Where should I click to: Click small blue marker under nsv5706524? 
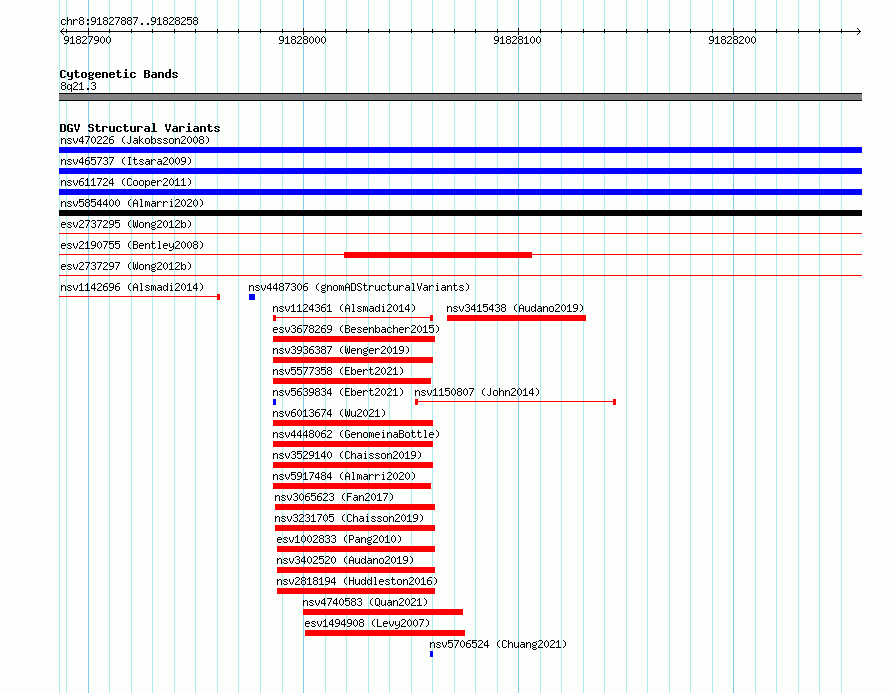(x=431, y=654)
